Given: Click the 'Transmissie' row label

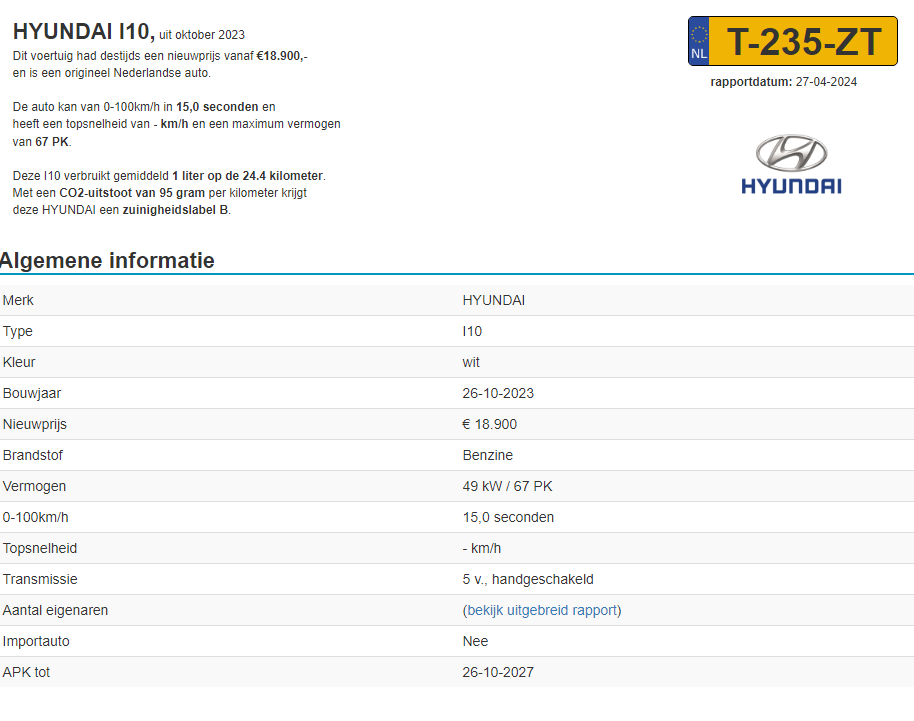Looking at the screenshot, I should point(40,579).
